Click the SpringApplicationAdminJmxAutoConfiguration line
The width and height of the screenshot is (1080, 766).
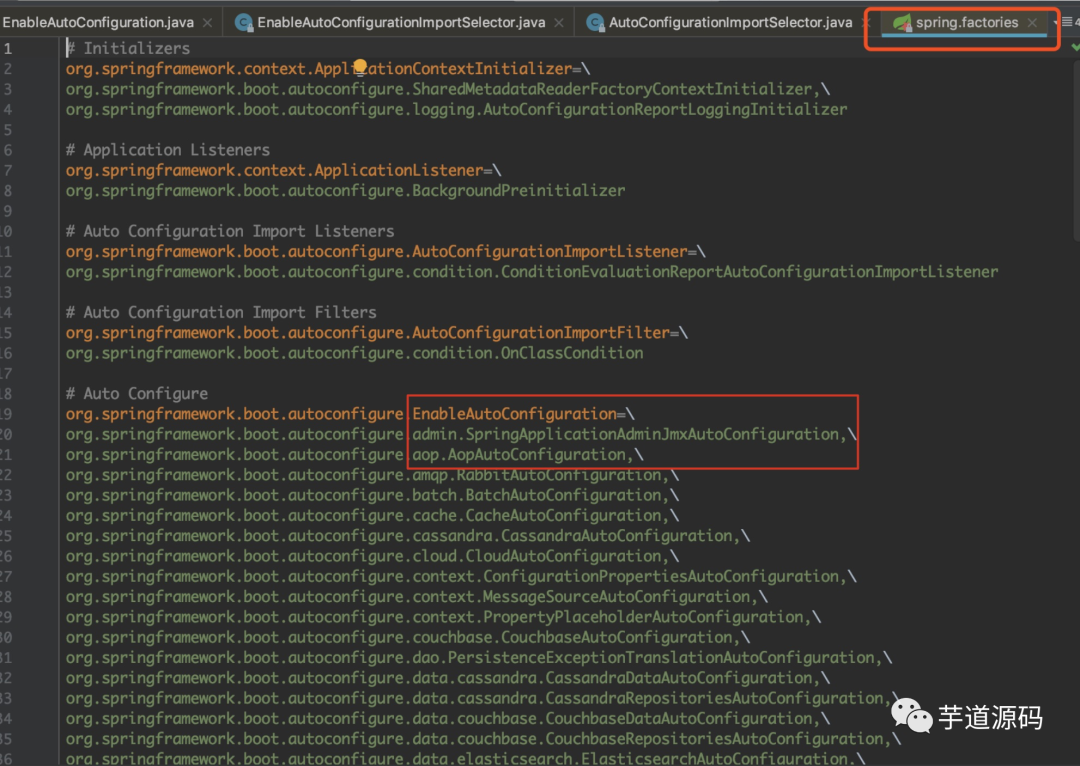461,435
